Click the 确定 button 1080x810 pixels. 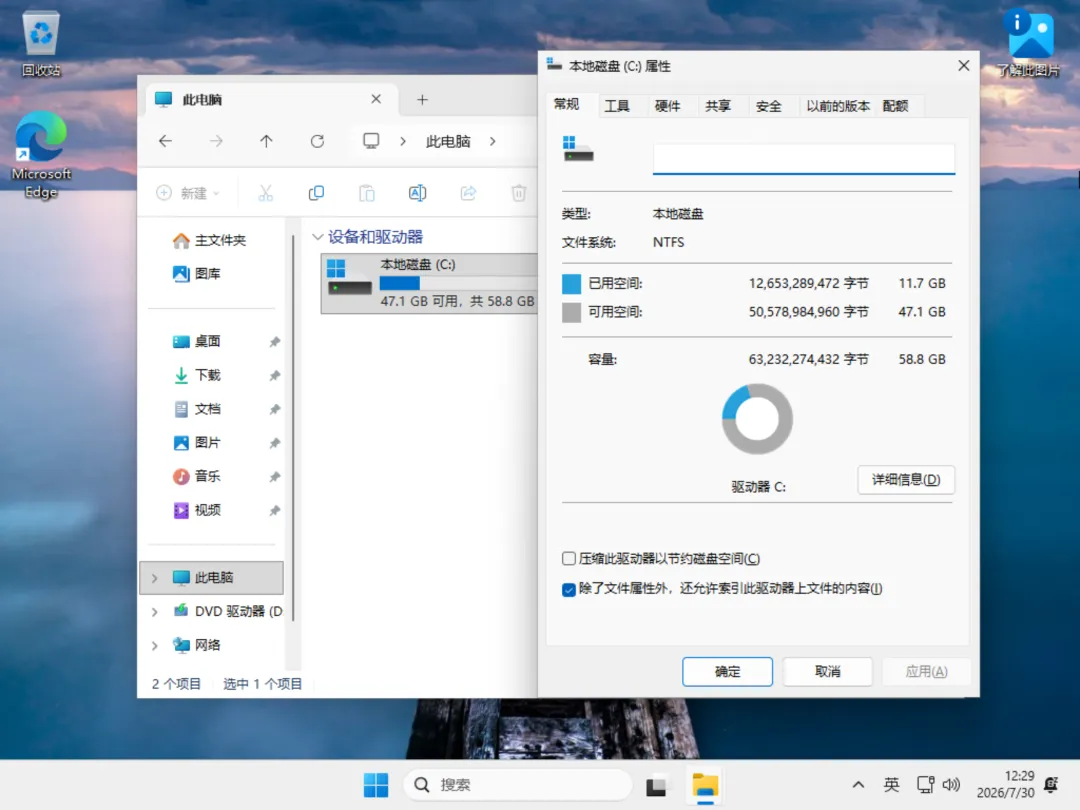click(x=727, y=672)
